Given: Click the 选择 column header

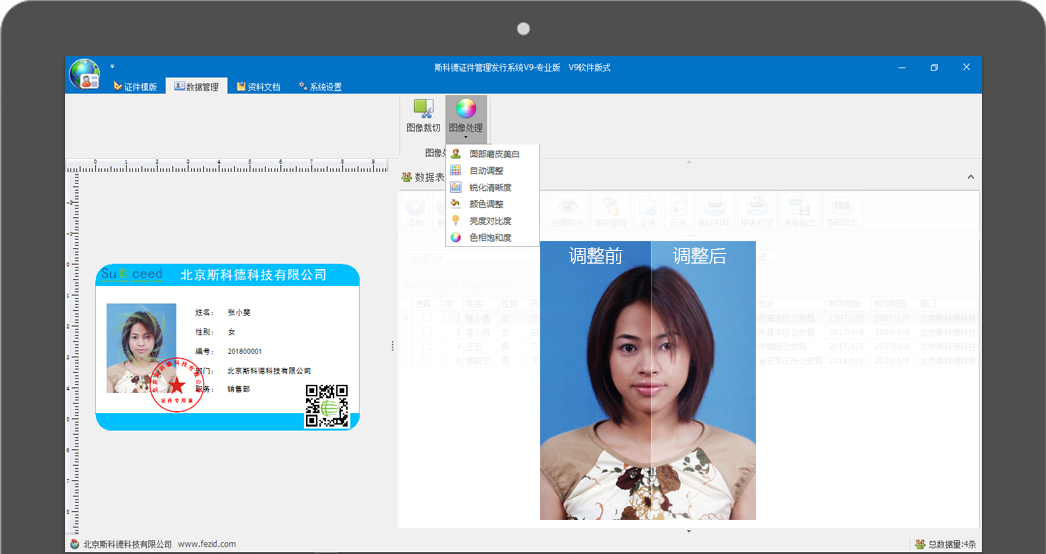Looking at the screenshot, I should [427, 304].
